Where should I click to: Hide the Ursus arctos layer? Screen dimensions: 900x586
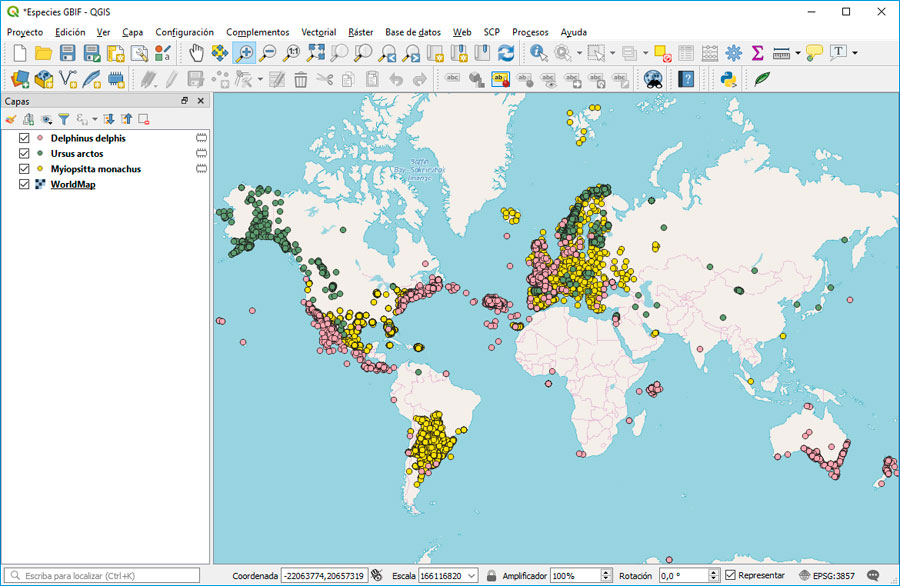(23, 153)
